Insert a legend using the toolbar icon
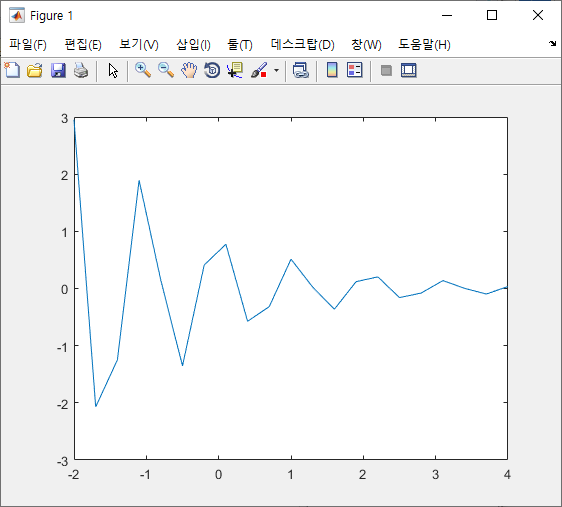The width and height of the screenshot is (562, 507). 355,70
